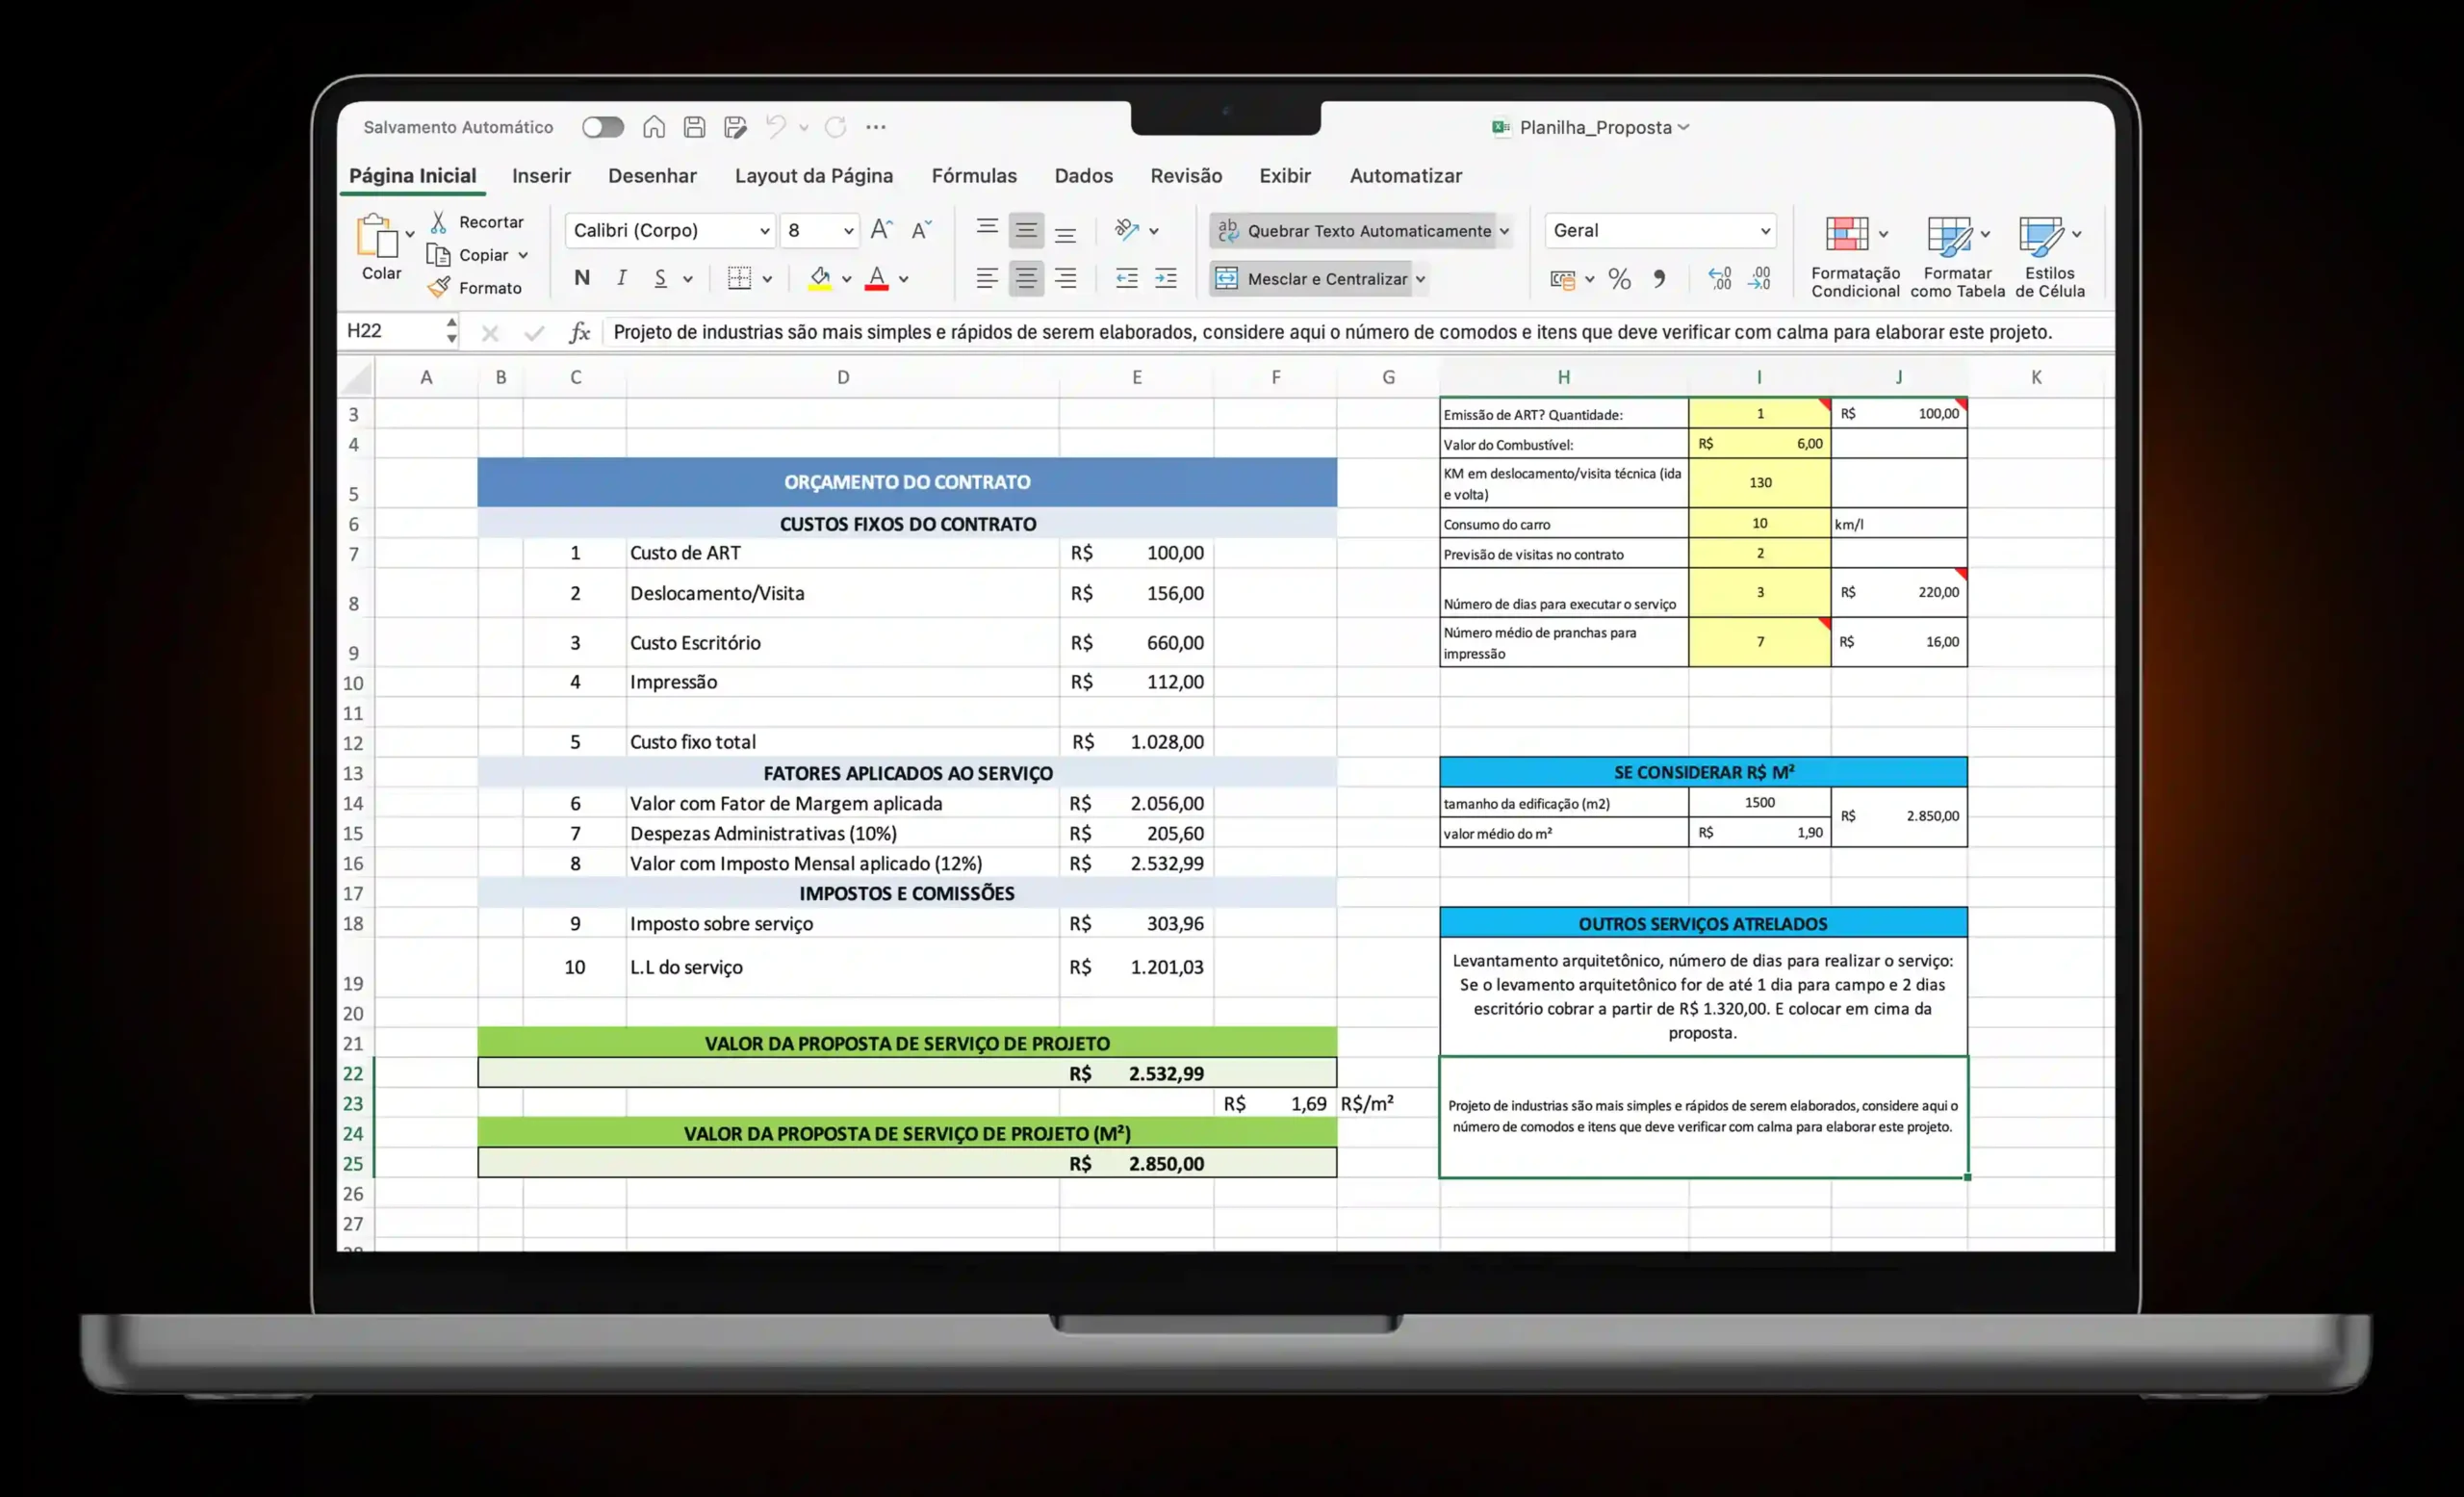The height and width of the screenshot is (1497, 2464).
Task: Expand the Mesclar e Centralizar dropdown arrow
Action: point(1420,279)
